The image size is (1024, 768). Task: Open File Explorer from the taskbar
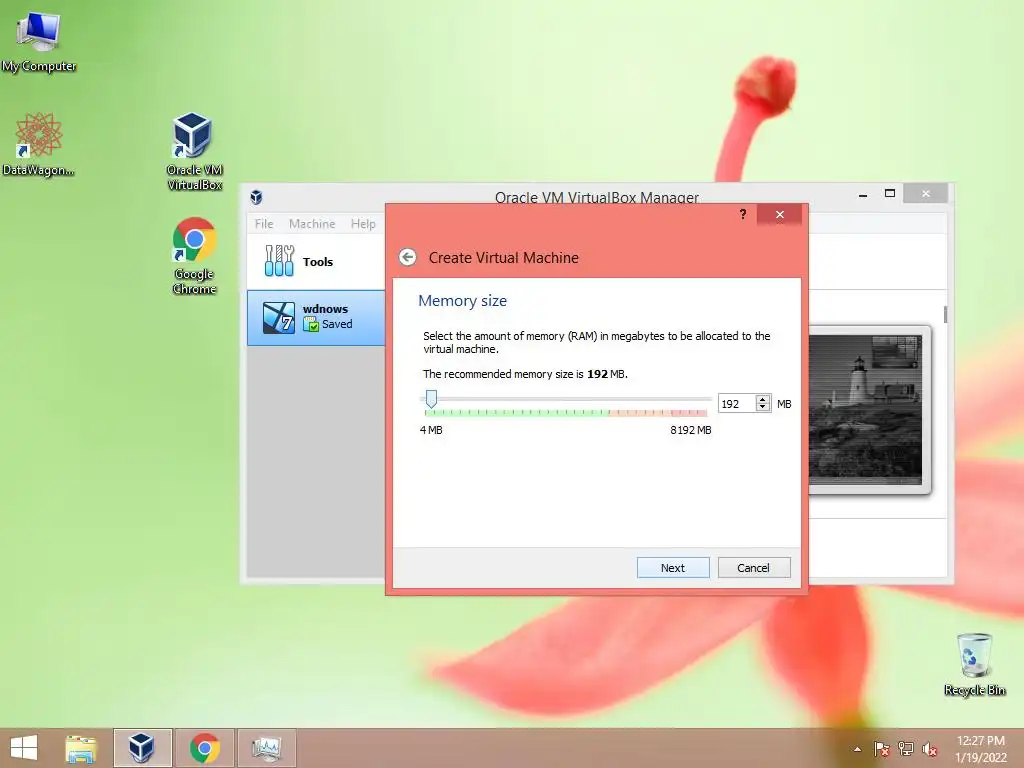81,748
